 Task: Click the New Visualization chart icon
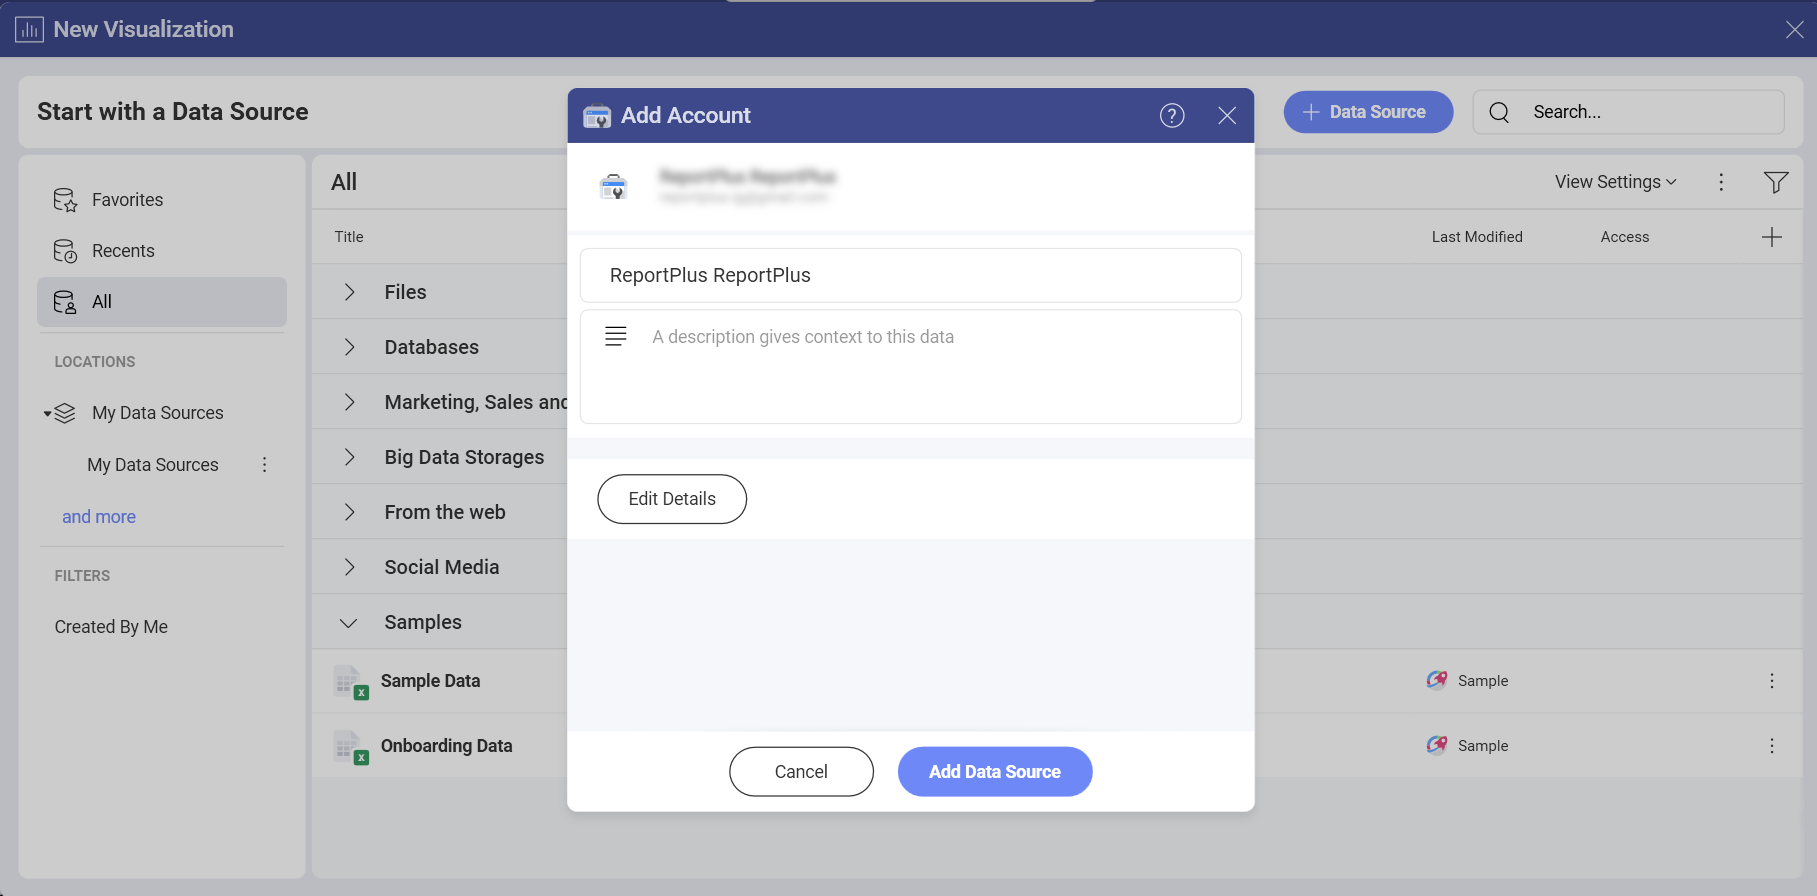pos(30,30)
